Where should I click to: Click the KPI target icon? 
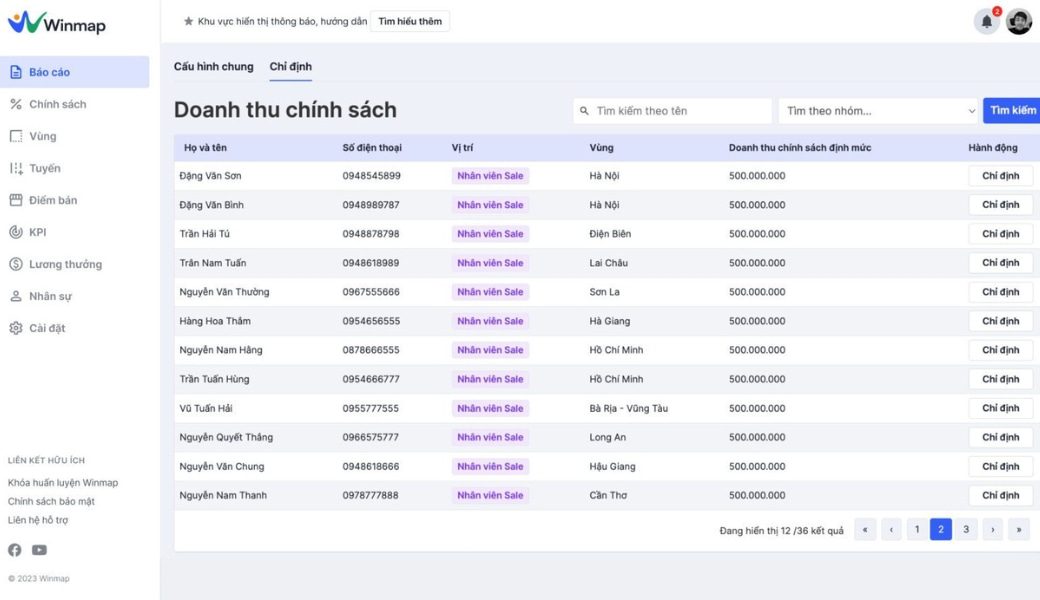point(16,232)
